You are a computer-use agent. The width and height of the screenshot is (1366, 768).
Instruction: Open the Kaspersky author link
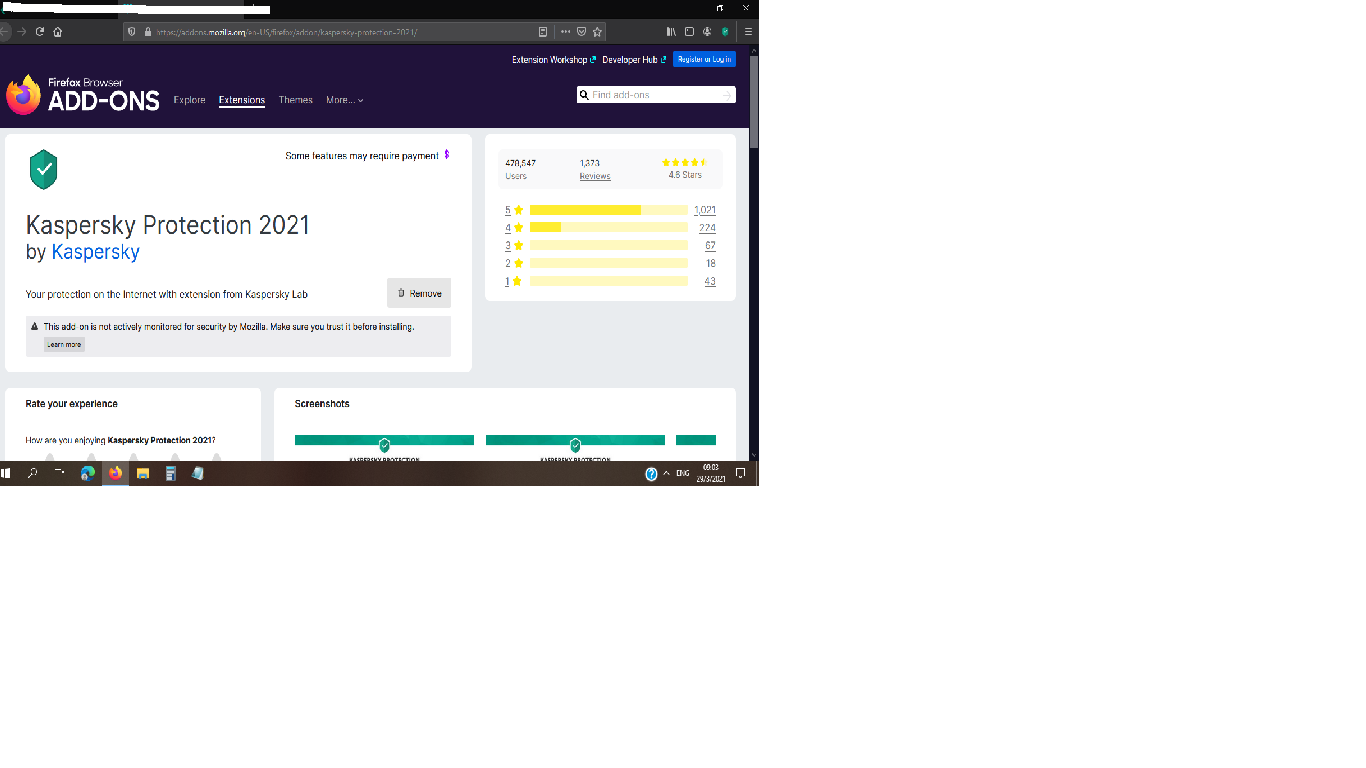pos(96,252)
